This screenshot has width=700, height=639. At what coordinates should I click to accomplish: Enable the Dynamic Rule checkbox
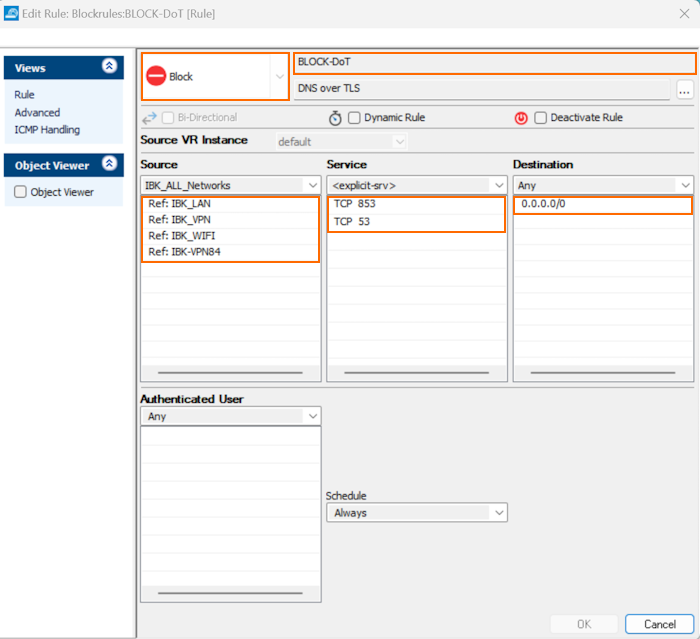click(x=354, y=118)
